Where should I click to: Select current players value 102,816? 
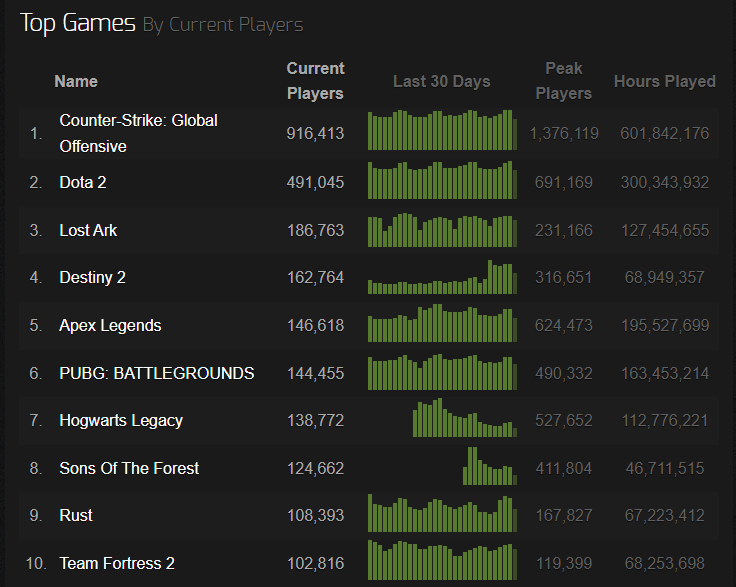pos(315,563)
